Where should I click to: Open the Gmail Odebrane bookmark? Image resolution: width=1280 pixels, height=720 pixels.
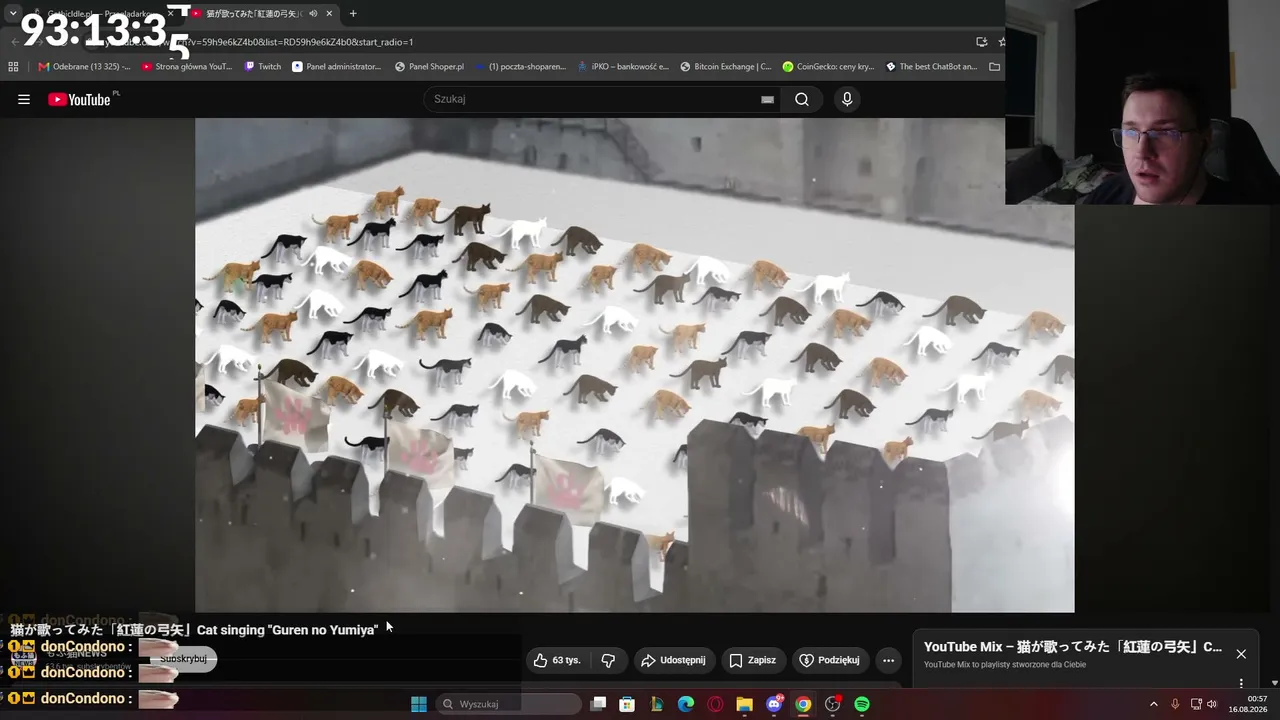tap(85, 67)
